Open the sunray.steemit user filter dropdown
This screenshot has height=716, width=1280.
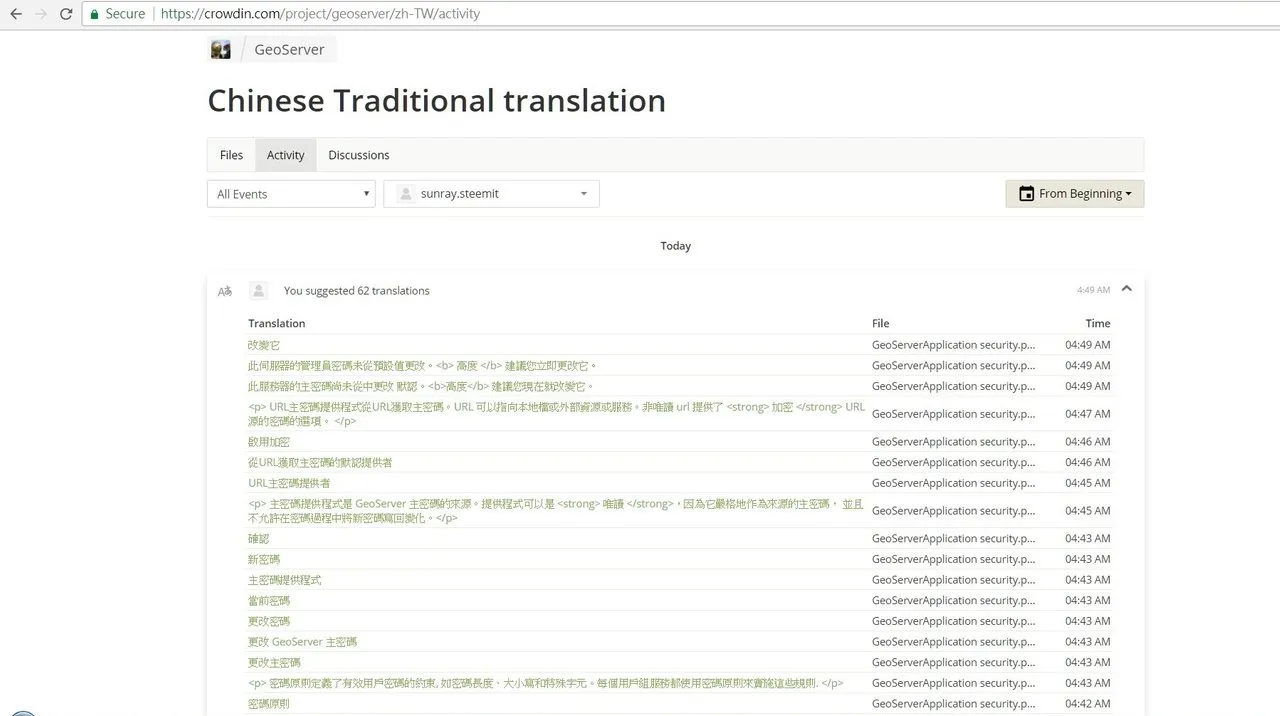(491, 194)
